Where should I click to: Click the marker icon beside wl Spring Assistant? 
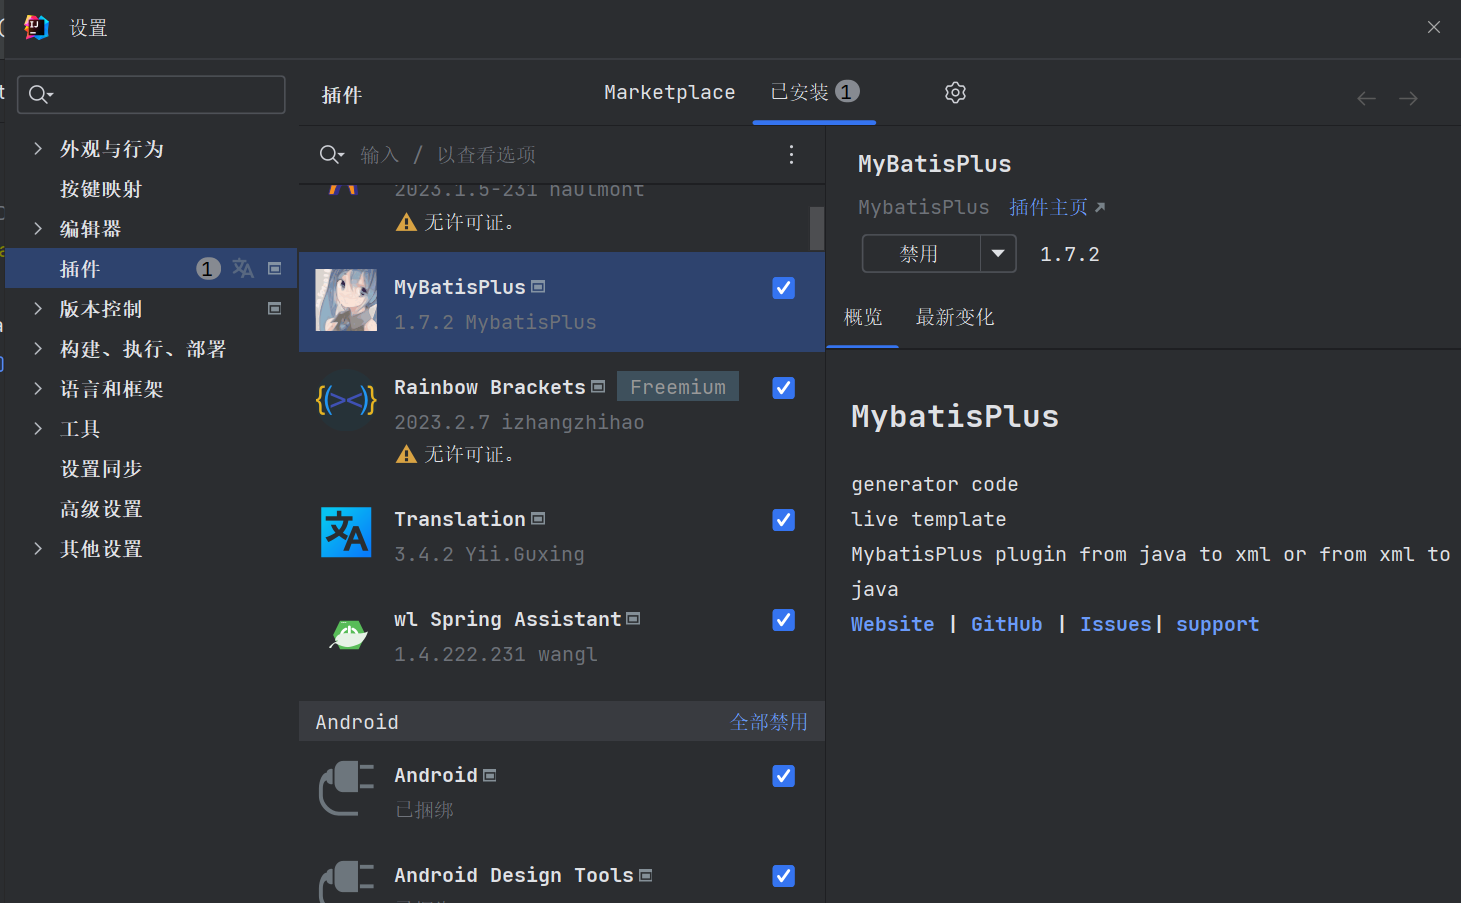point(633,619)
